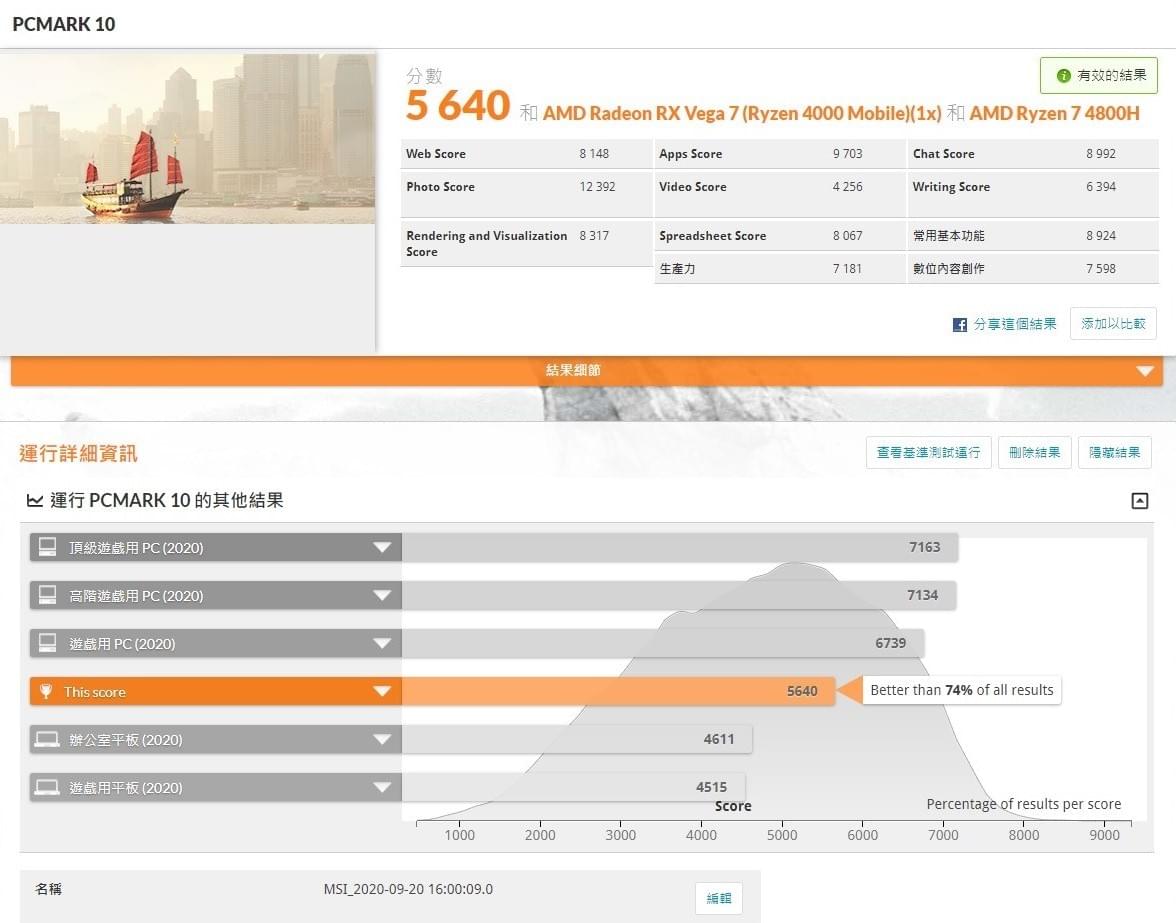The height and width of the screenshot is (923, 1176).
Task: Click the desktop icon for 遊戲用 PC (2020)
Action: (x=47, y=643)
